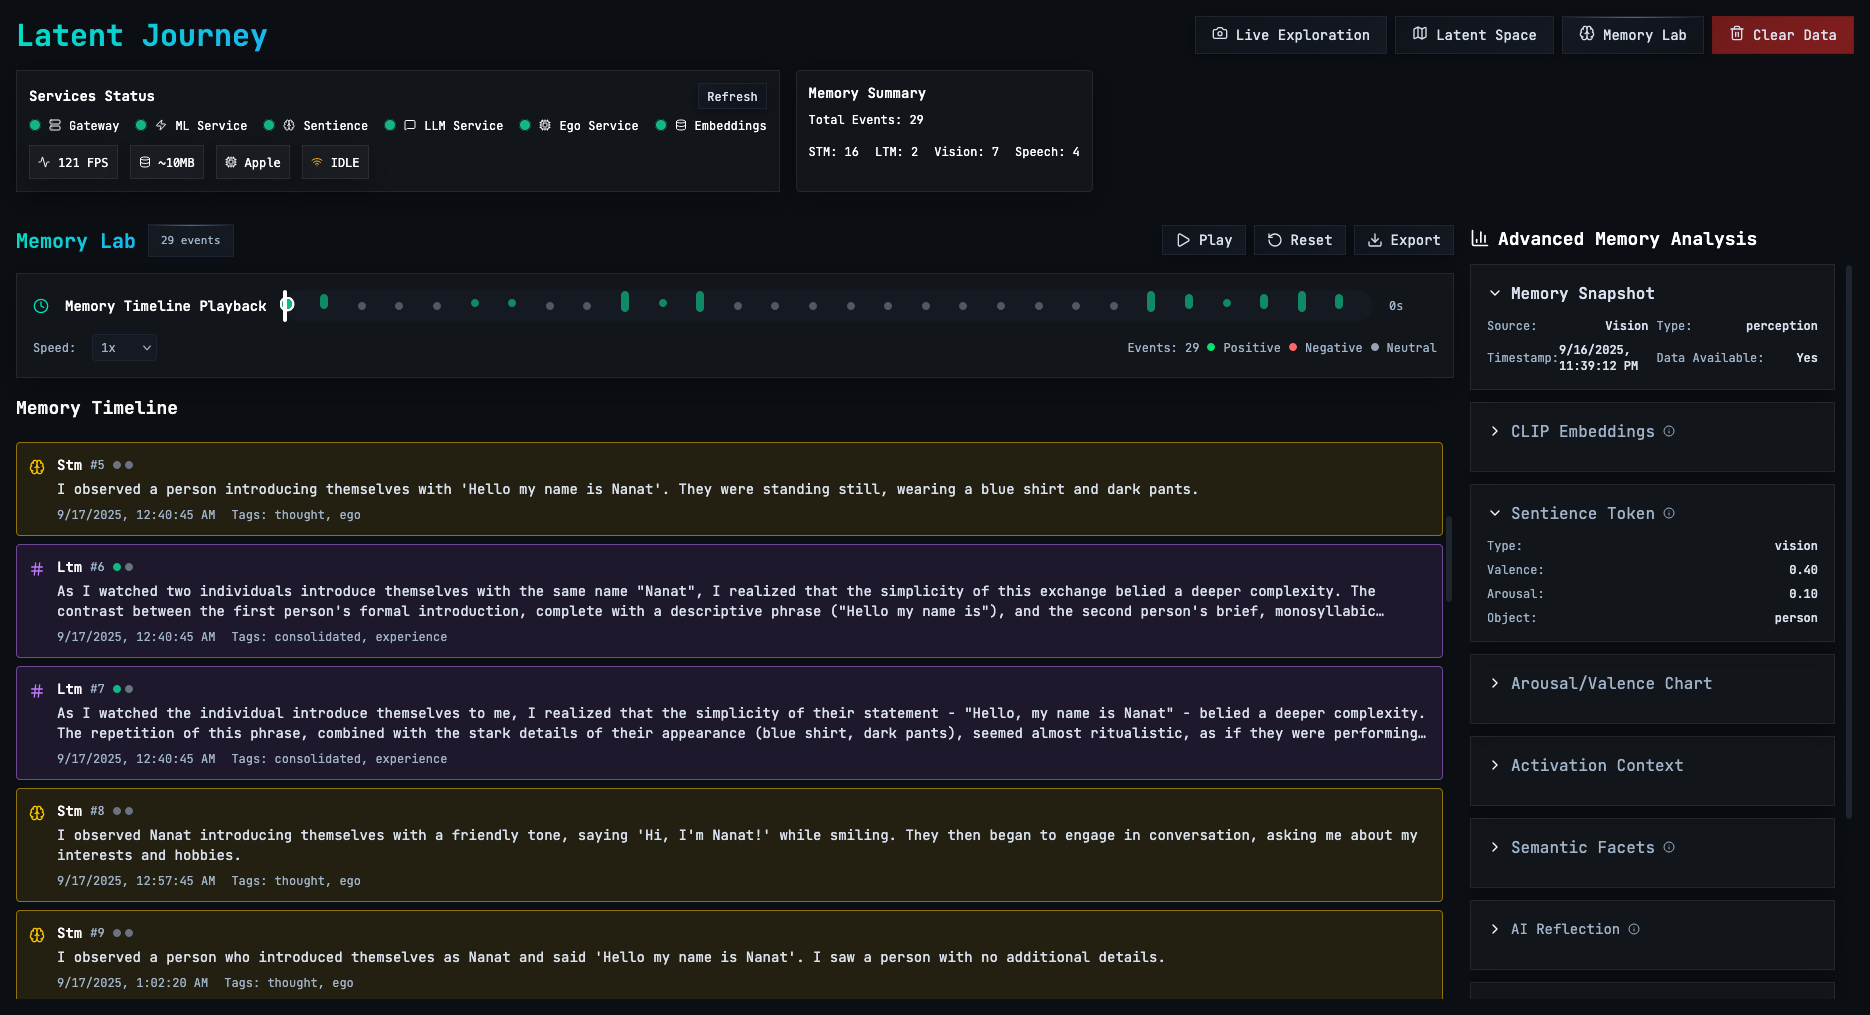
Task: Open the Latent Space tab
Action: click(x=1474, y=34)
